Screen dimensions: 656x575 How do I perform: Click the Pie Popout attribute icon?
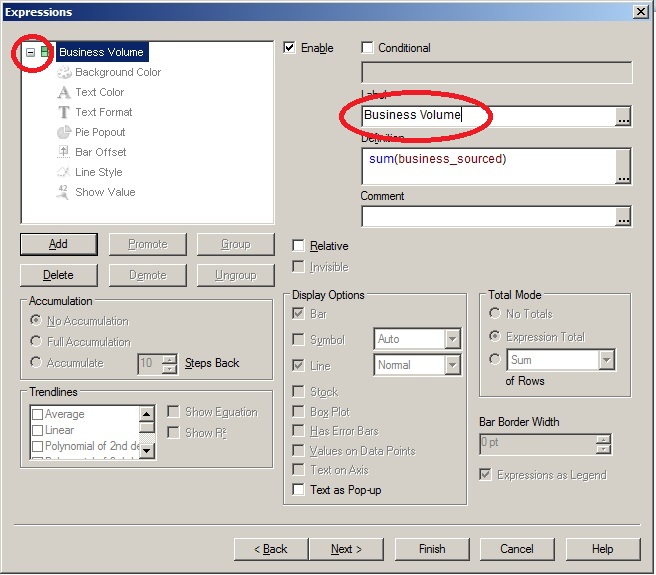coord(64,132)
